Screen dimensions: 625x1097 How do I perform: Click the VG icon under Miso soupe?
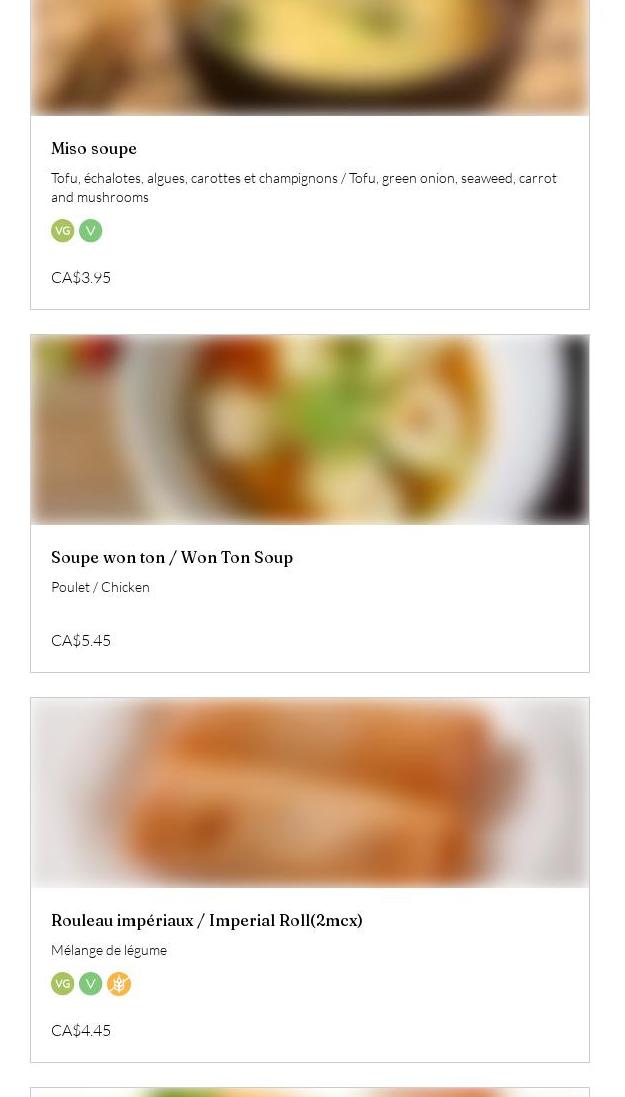pos(62,231)
